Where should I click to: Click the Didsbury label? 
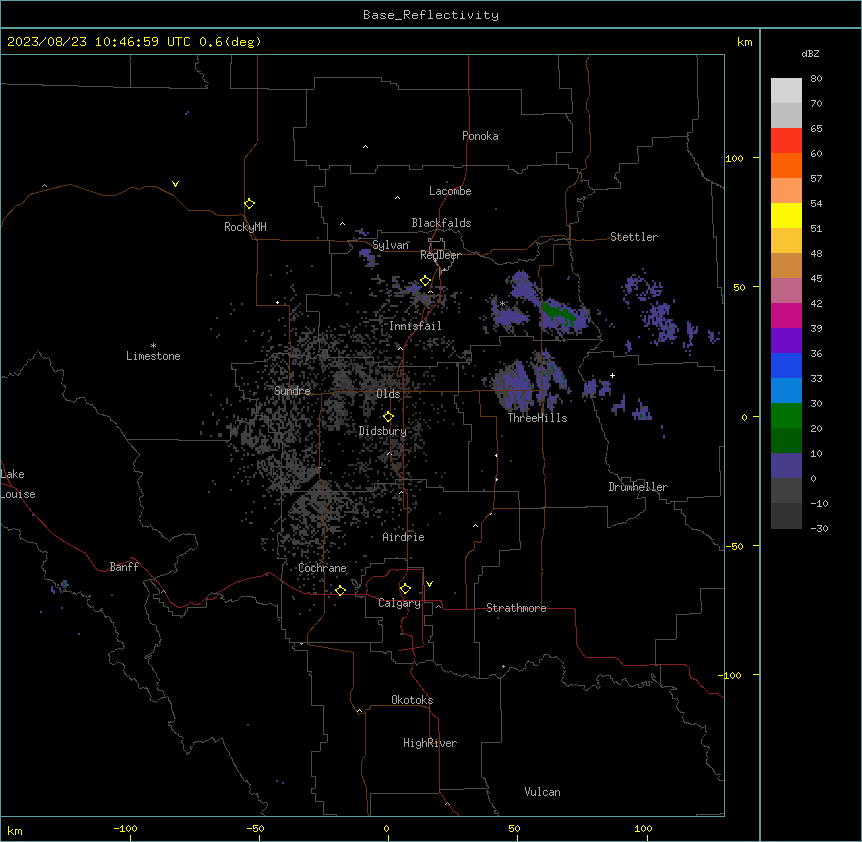(x=383, y=431)
